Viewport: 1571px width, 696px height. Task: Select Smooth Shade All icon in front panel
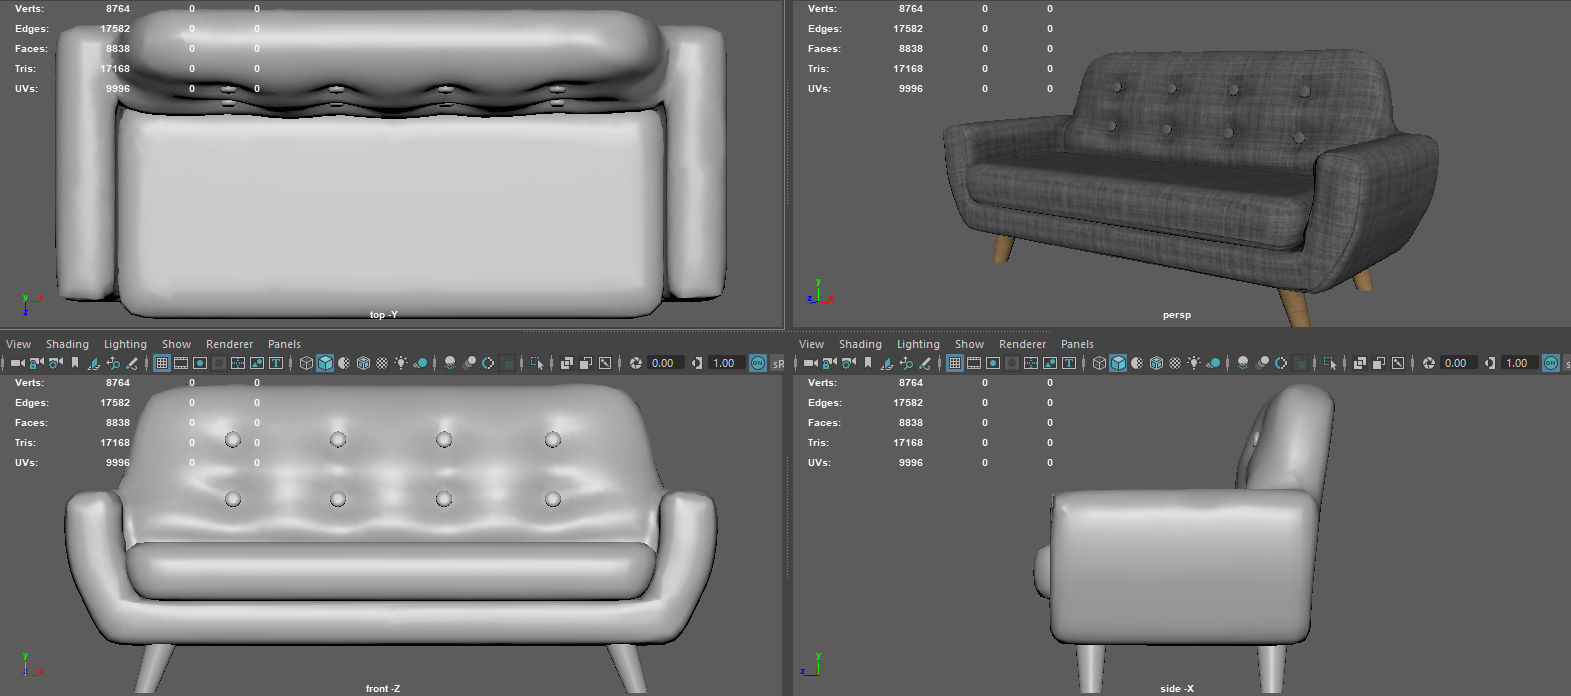click(x=325, y=363)
